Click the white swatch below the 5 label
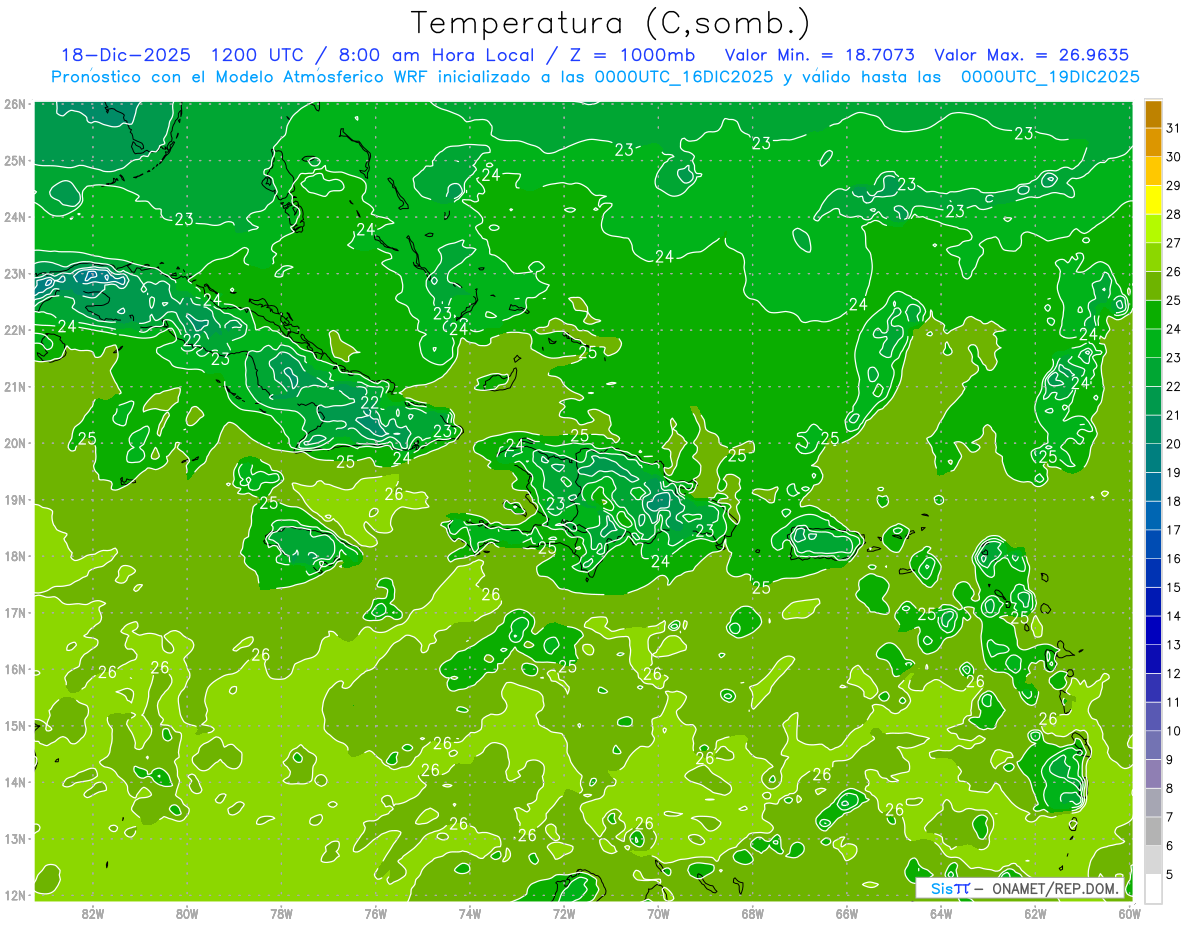Screen dimensions: 1200x927 click(x=1153, y=889)
